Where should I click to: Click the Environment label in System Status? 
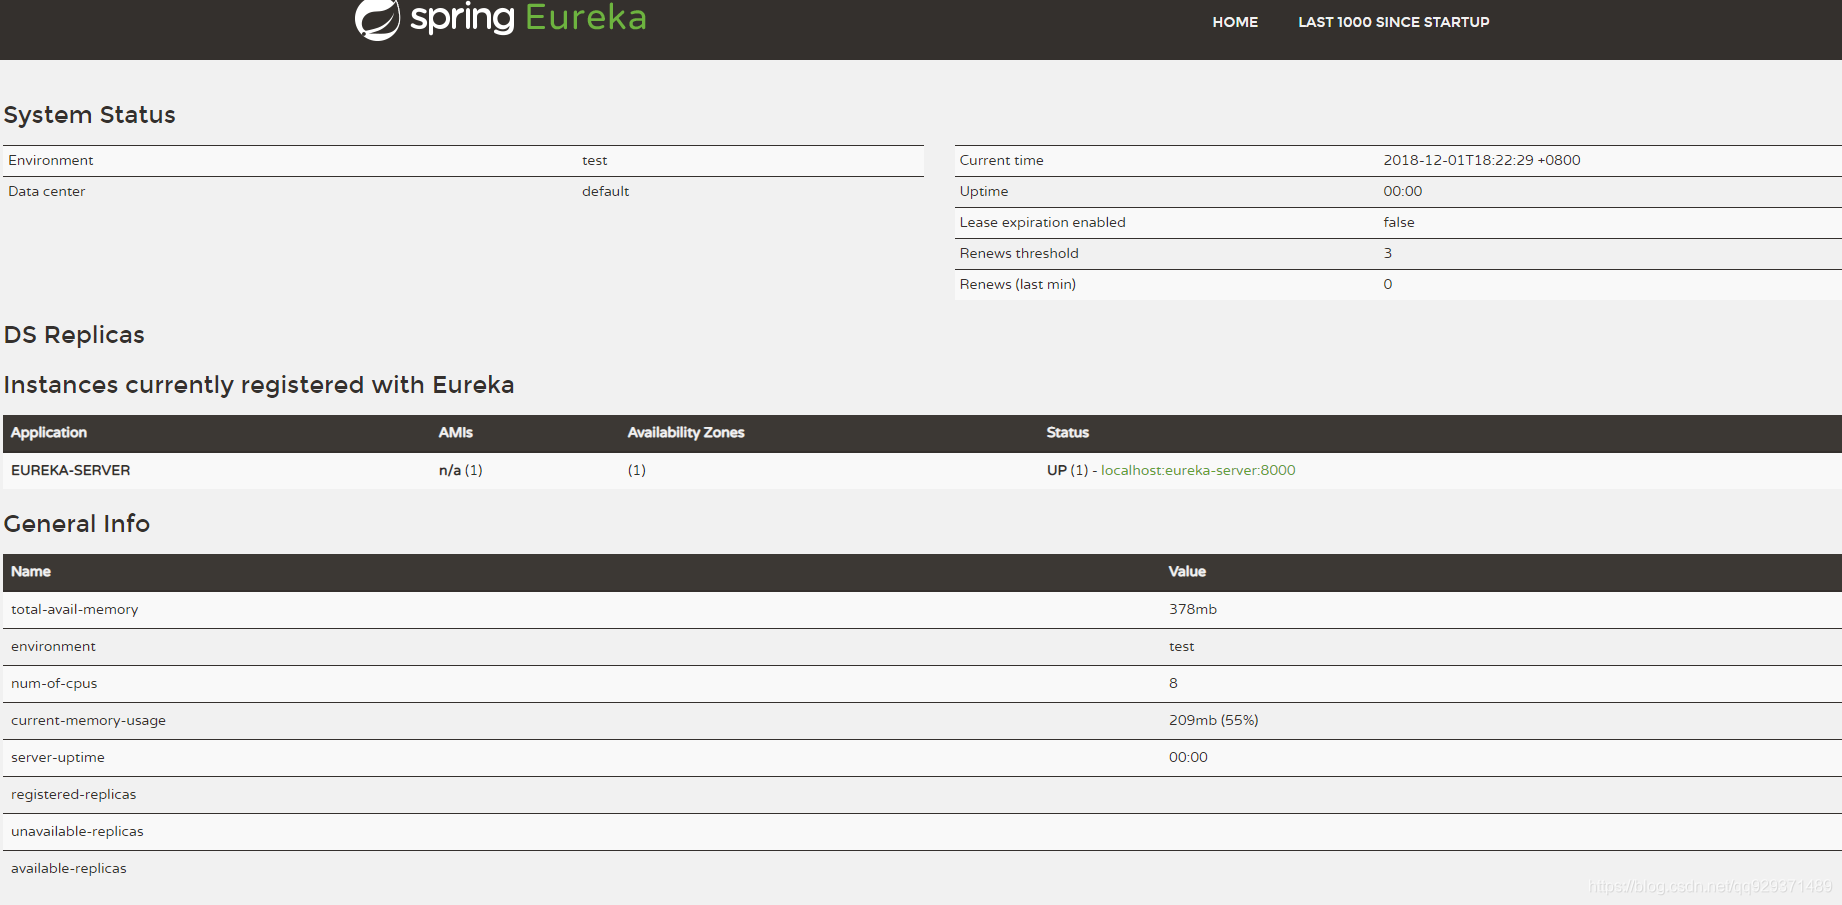click(x=51, y=160)
